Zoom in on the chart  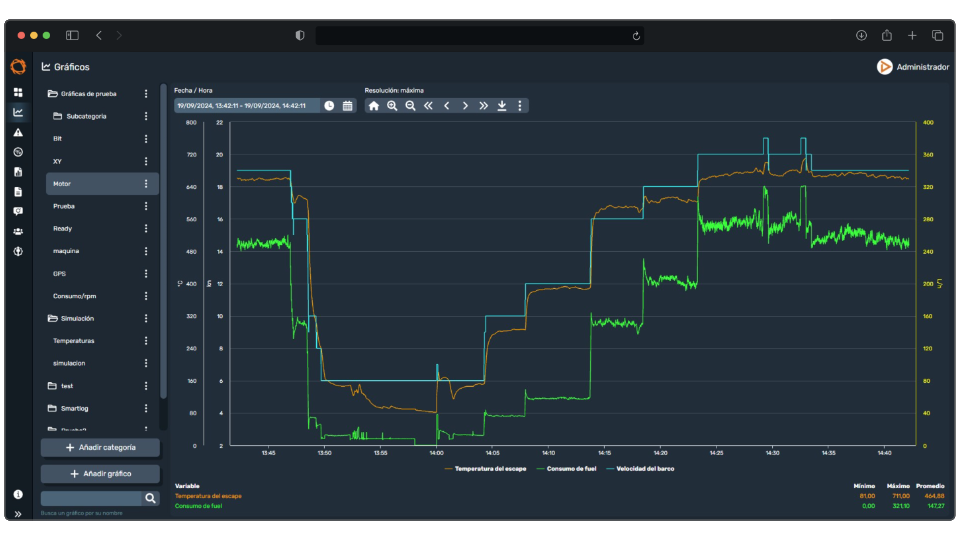[x=392, y=106]
